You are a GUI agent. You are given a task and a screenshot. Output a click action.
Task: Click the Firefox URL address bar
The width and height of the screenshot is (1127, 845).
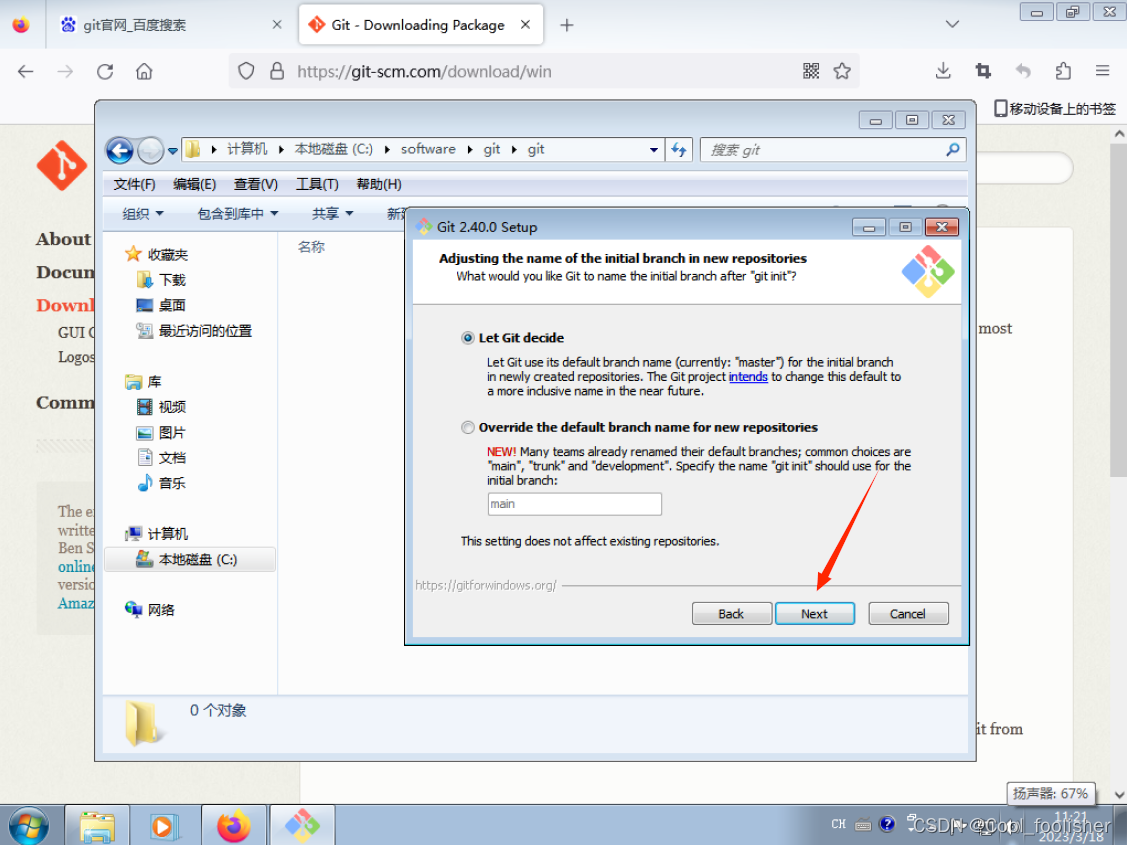pos(543,71)
